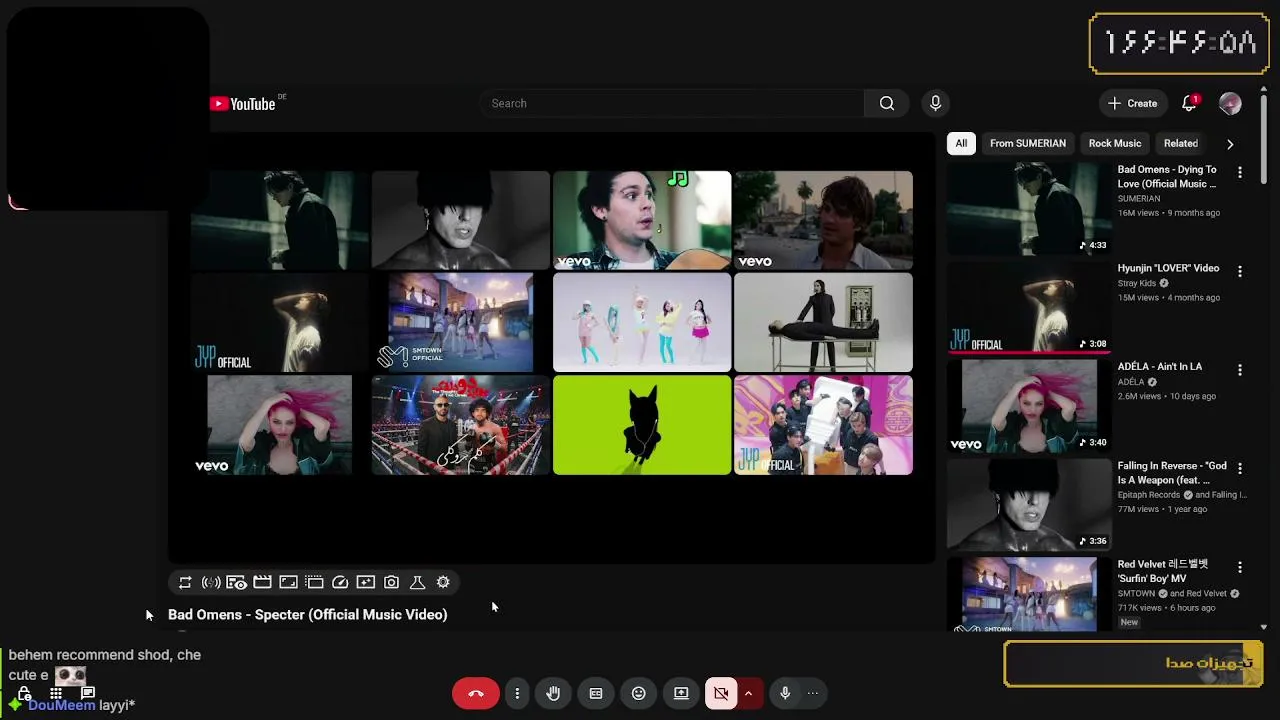Click the video title Bad Omens - Specter

click(308, 615)
